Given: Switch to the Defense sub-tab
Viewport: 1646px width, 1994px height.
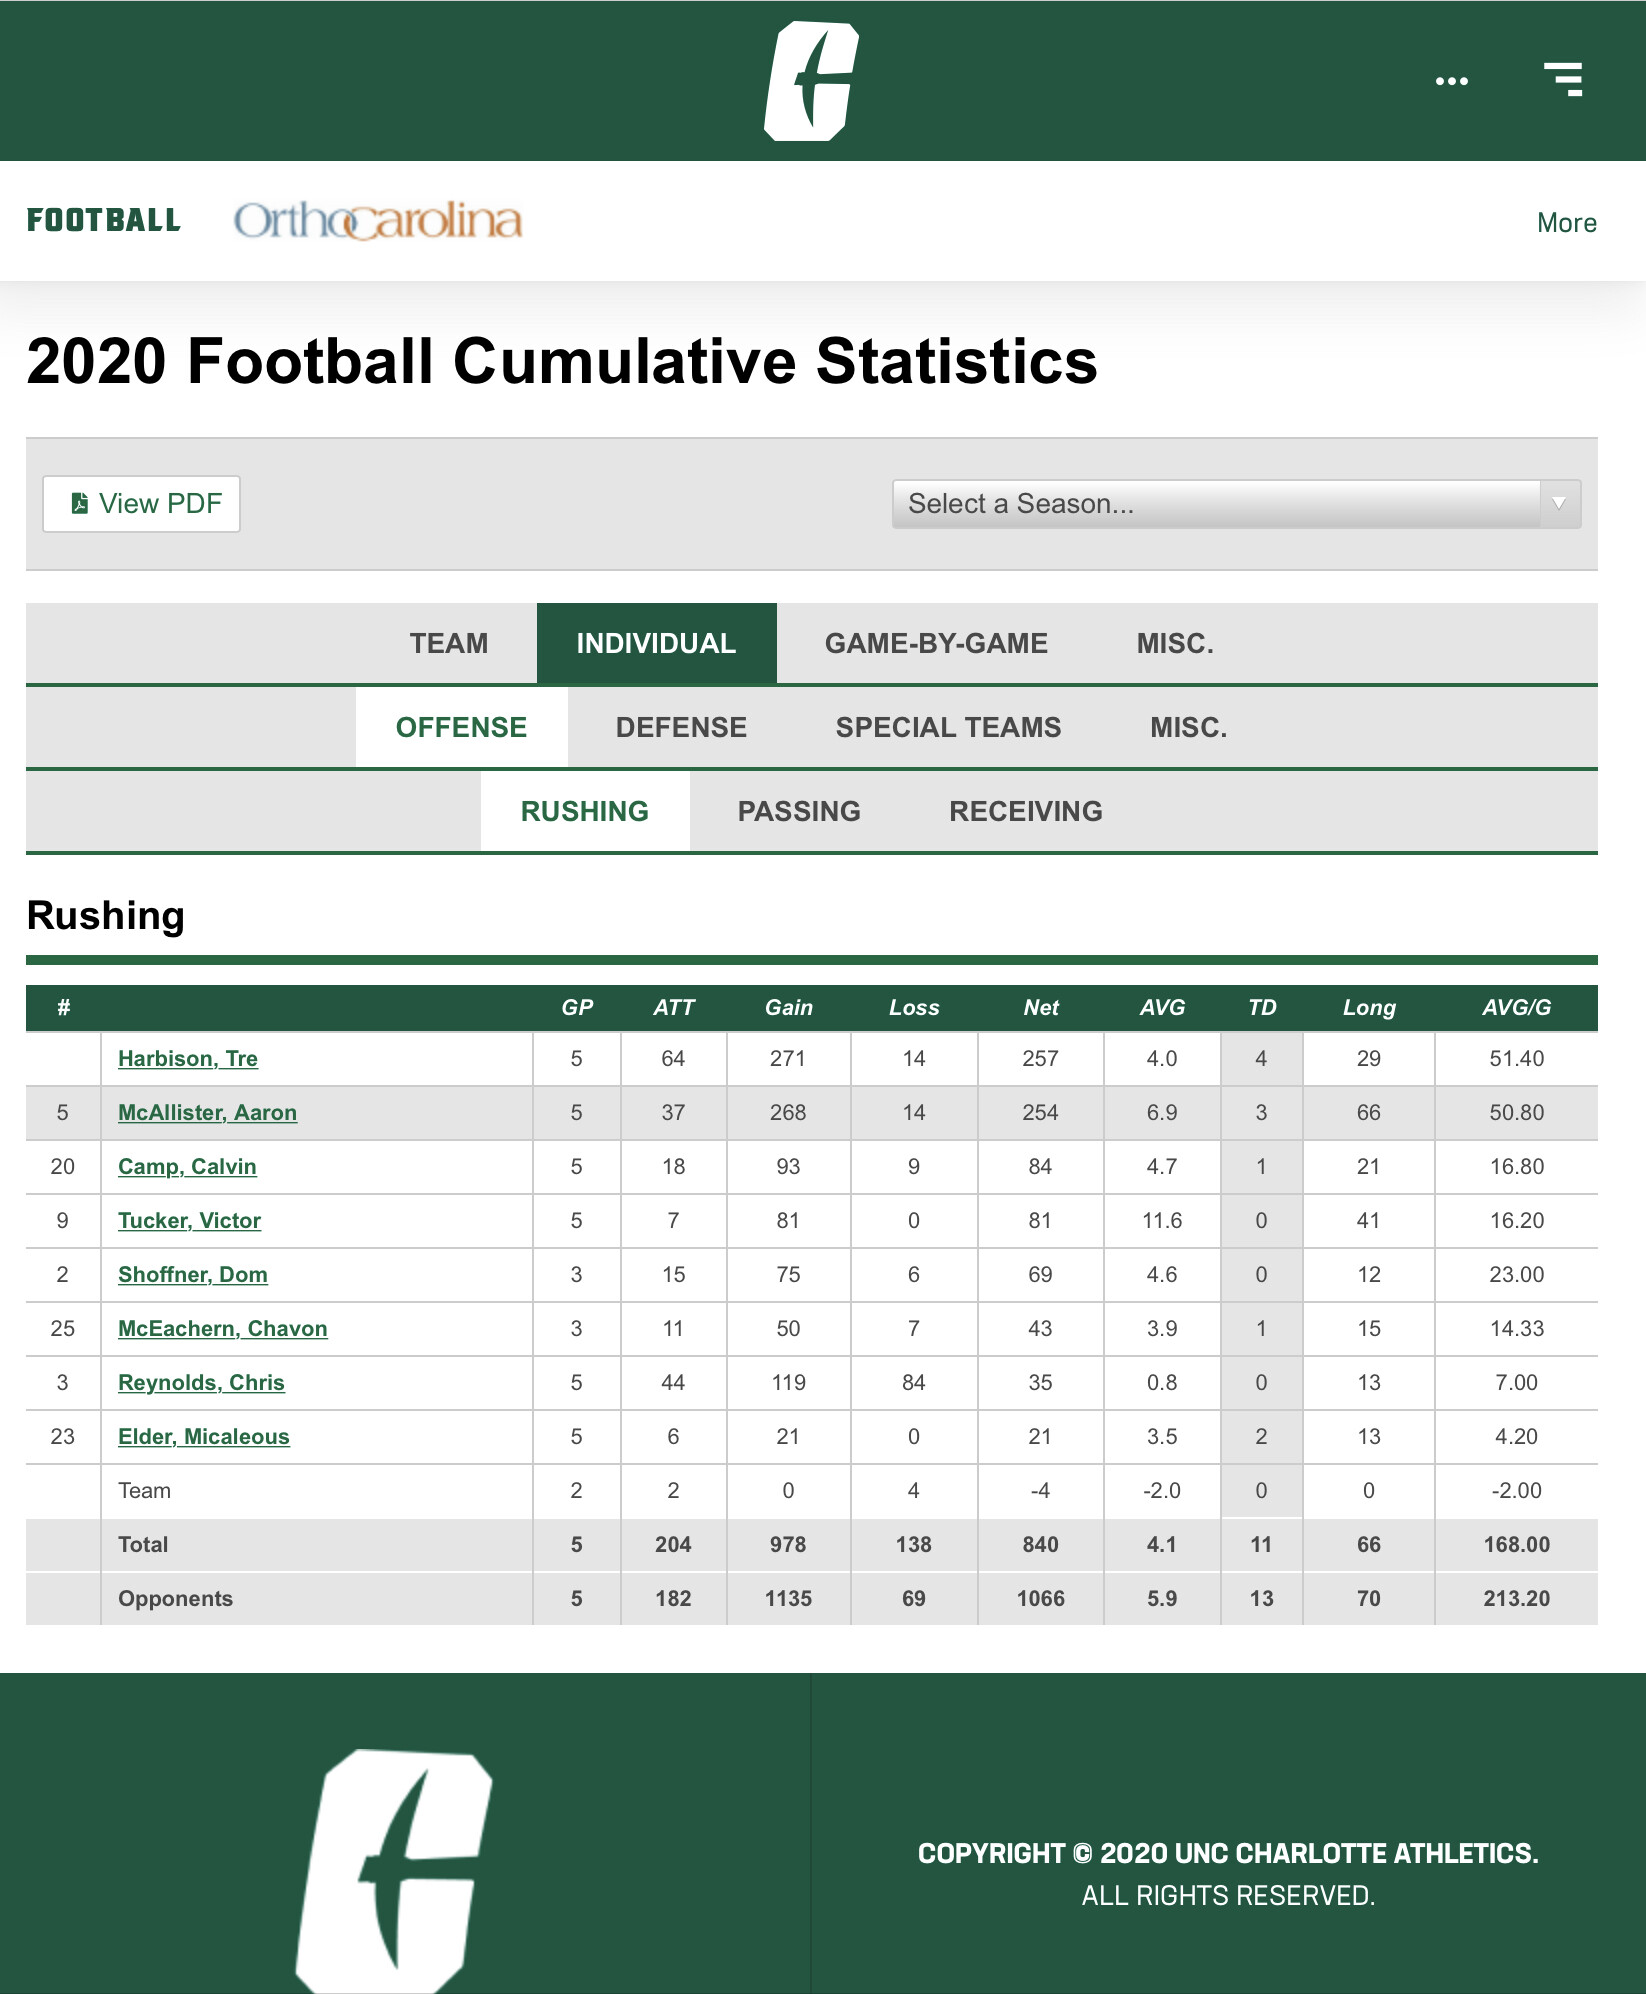Looking at the screenshot, I should (x=681, y=728).
